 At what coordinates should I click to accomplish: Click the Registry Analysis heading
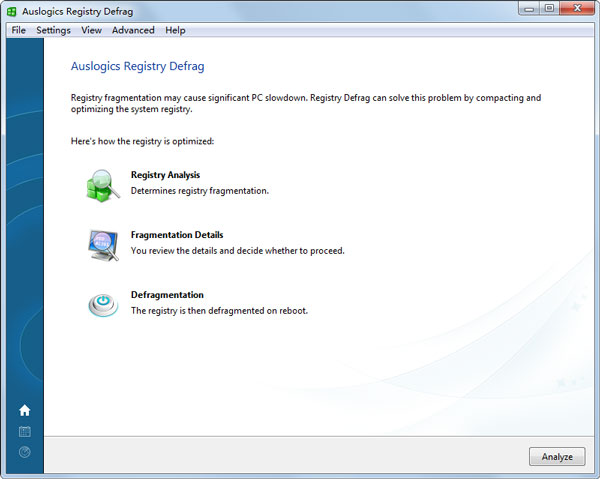(165, 175)
